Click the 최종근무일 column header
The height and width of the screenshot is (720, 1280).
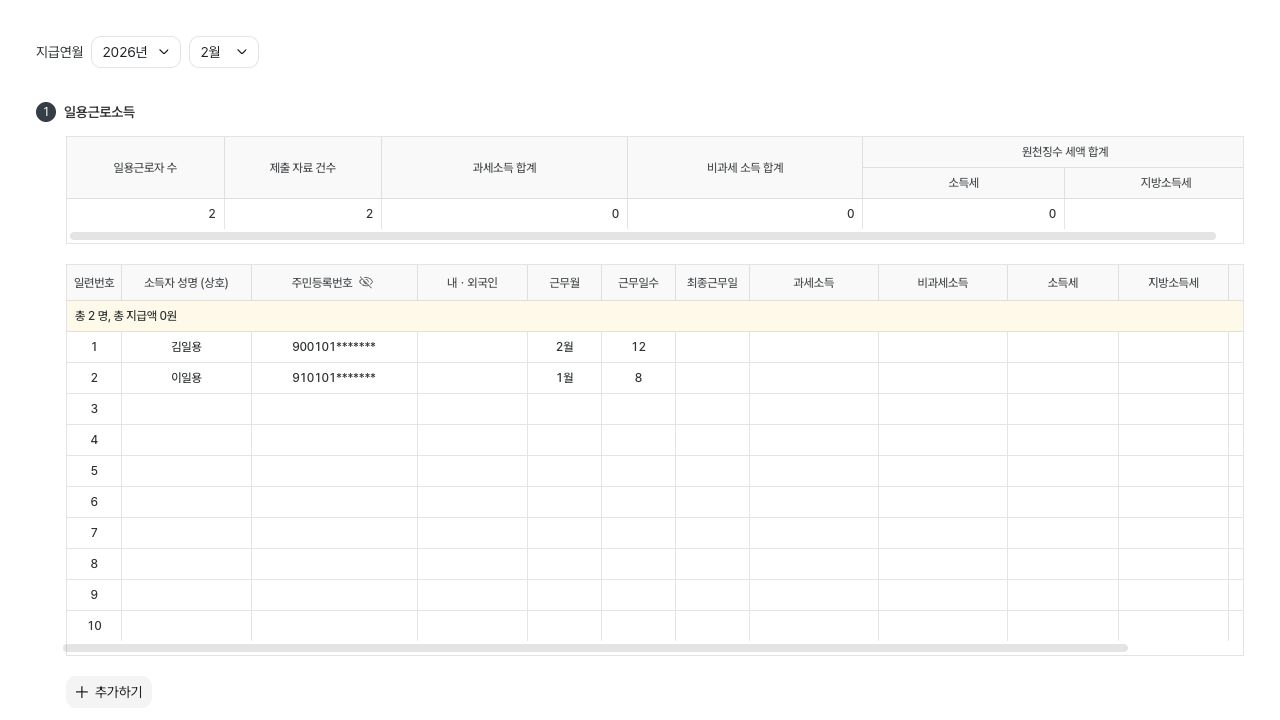click(x=712, y=283)
